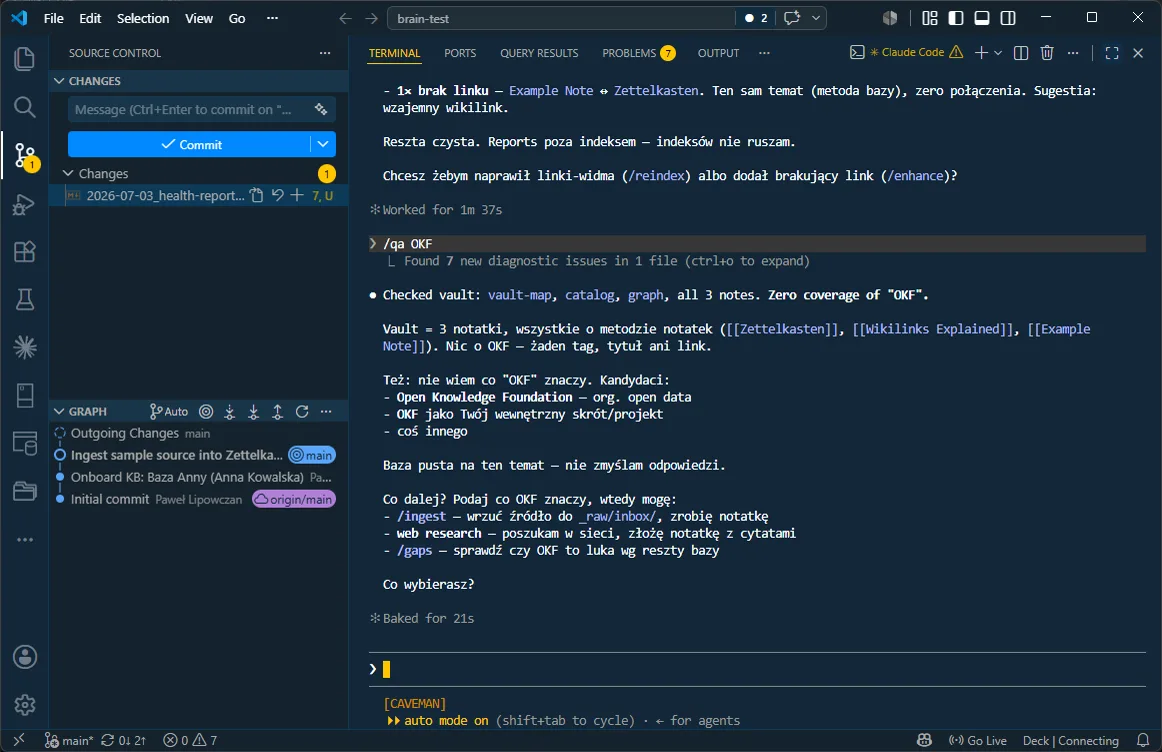The width and height of the screenshot is (1162, 752).
Task: Open the Testing flask view
Action: point(24,299)
